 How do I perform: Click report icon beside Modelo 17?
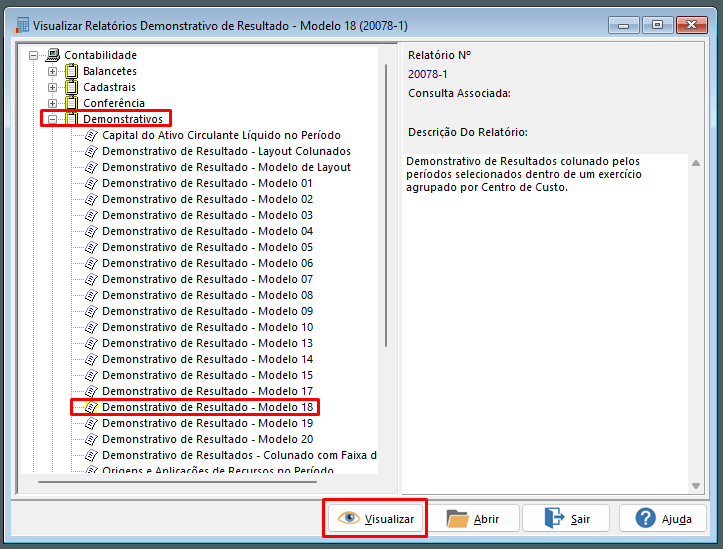coord(91,391)
